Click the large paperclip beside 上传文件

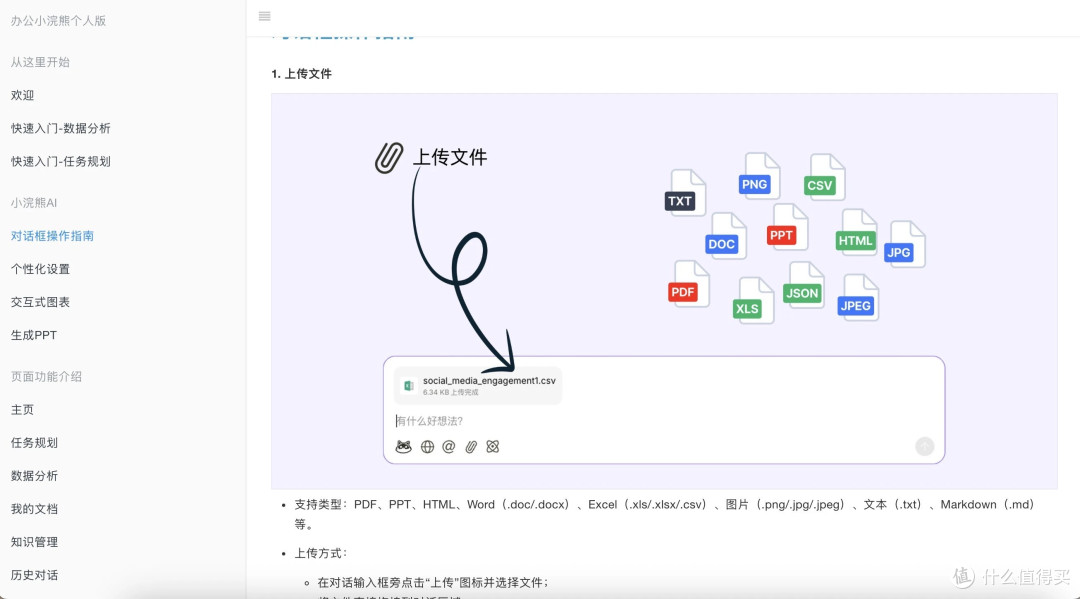[388, 158]
